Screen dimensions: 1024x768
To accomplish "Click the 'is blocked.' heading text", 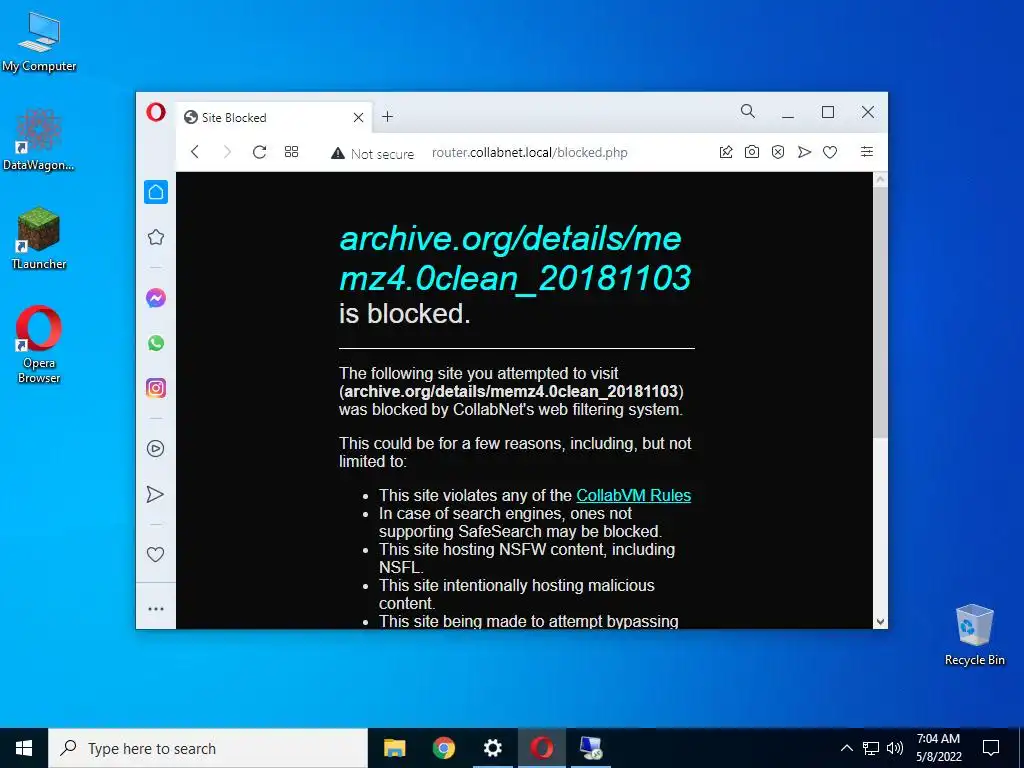I will (405, 314).
